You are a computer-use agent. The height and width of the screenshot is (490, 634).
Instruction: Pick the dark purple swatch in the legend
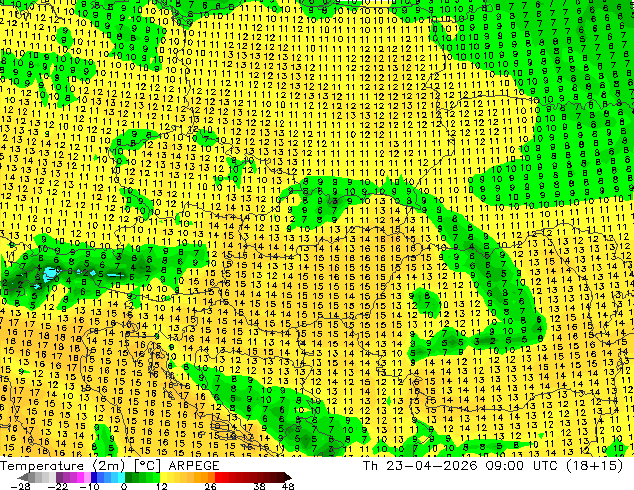59,477
